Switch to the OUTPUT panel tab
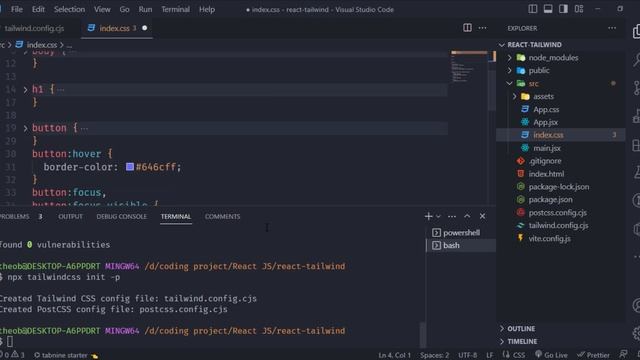This screenshot has height=360, width=640. (x=70, y=216)
